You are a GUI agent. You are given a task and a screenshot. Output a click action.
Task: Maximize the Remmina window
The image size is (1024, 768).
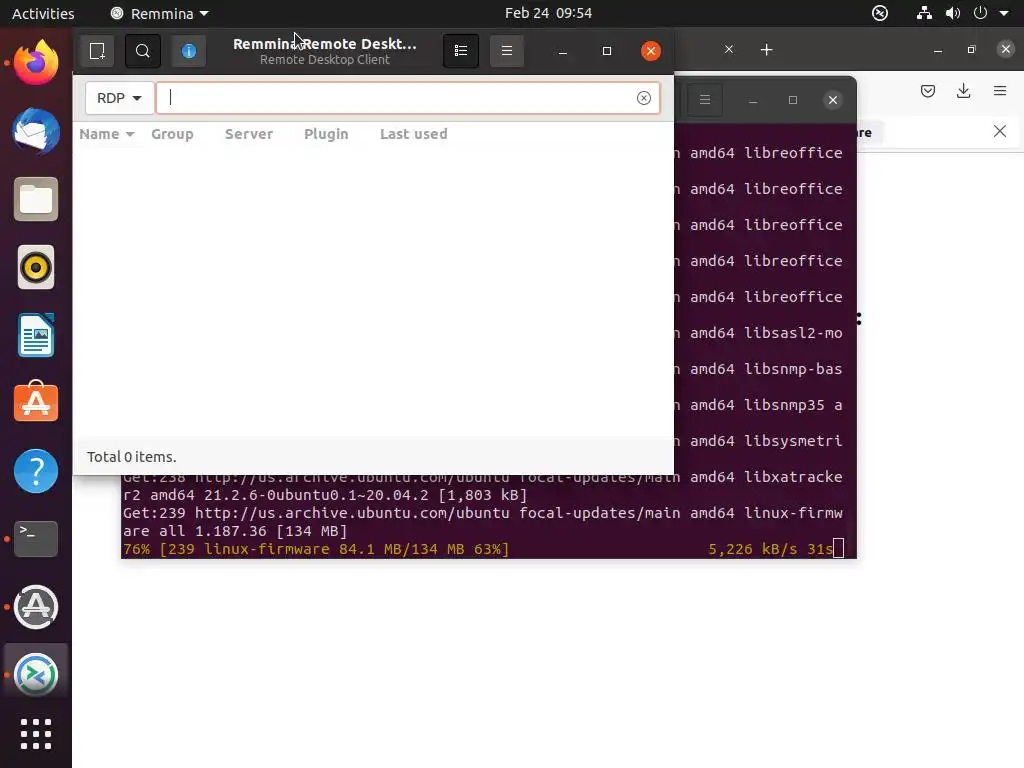pyautogui.click(x=607, y=51)
